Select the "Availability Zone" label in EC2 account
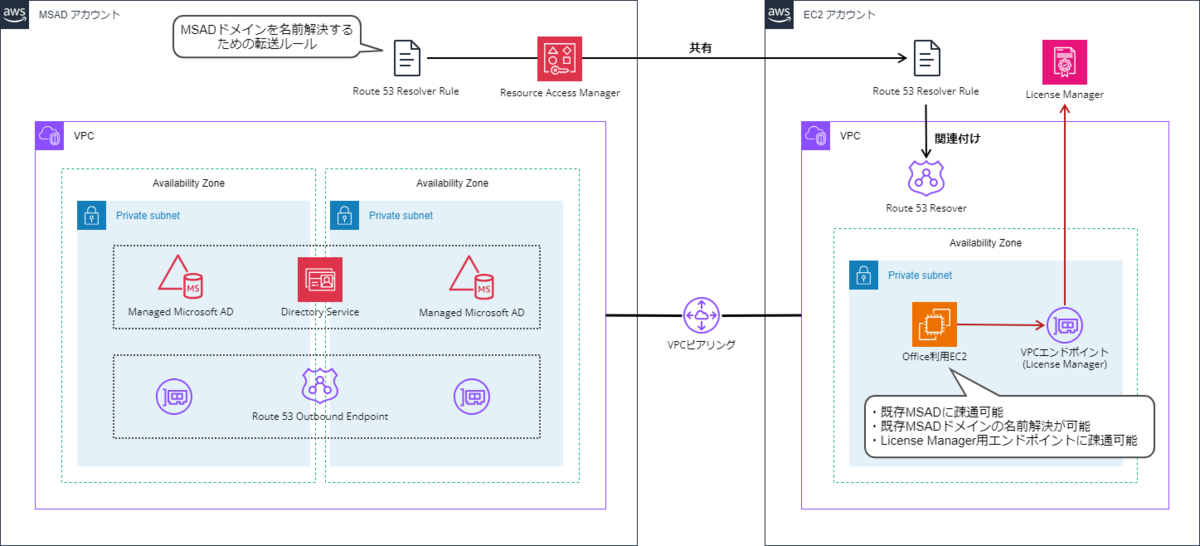 [x=985, y=243]
